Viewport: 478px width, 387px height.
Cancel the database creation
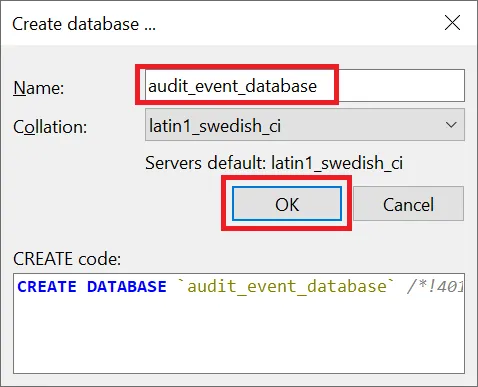coord(408,204)
